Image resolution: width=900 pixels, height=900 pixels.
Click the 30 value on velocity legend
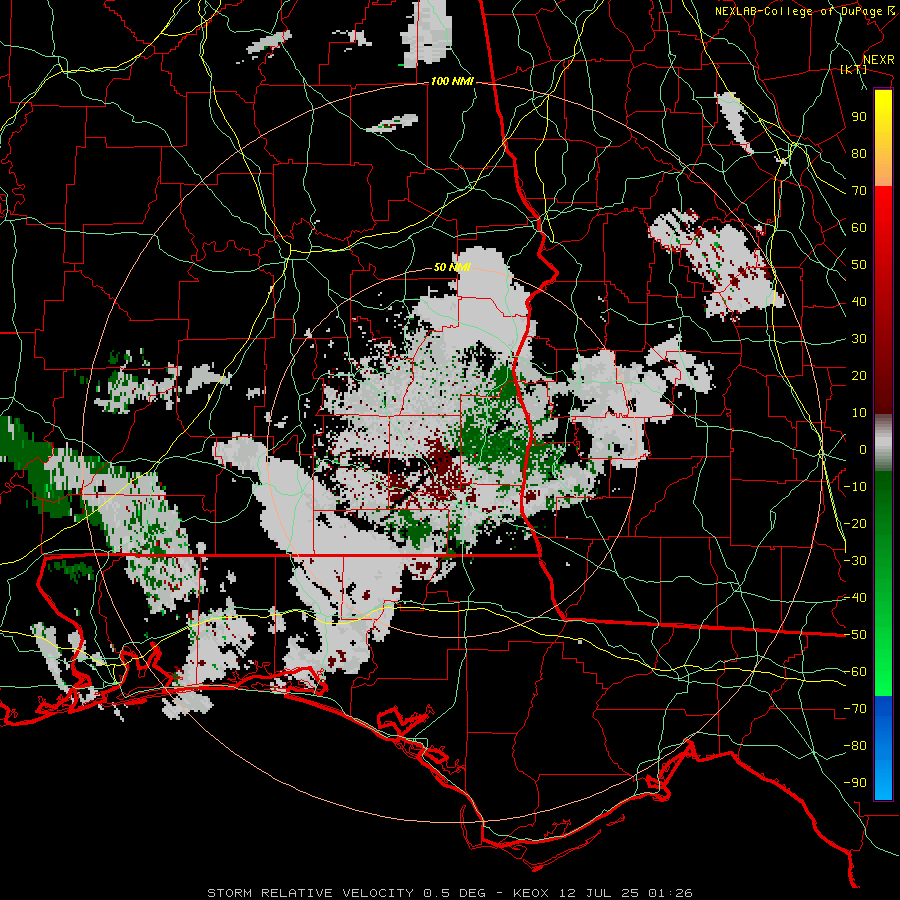[859, 339]
